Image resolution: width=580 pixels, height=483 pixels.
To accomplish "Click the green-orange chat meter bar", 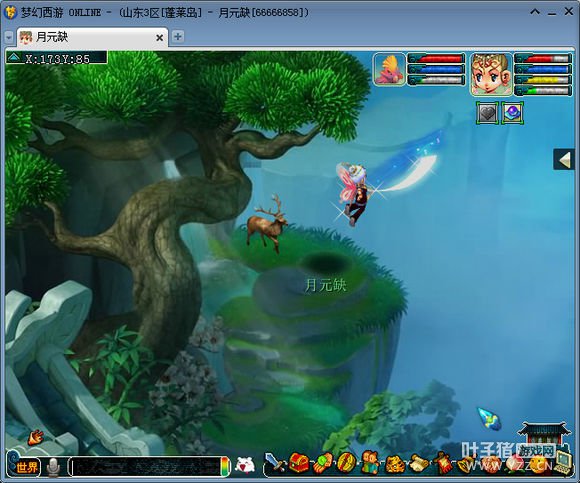I will [224, 467].
